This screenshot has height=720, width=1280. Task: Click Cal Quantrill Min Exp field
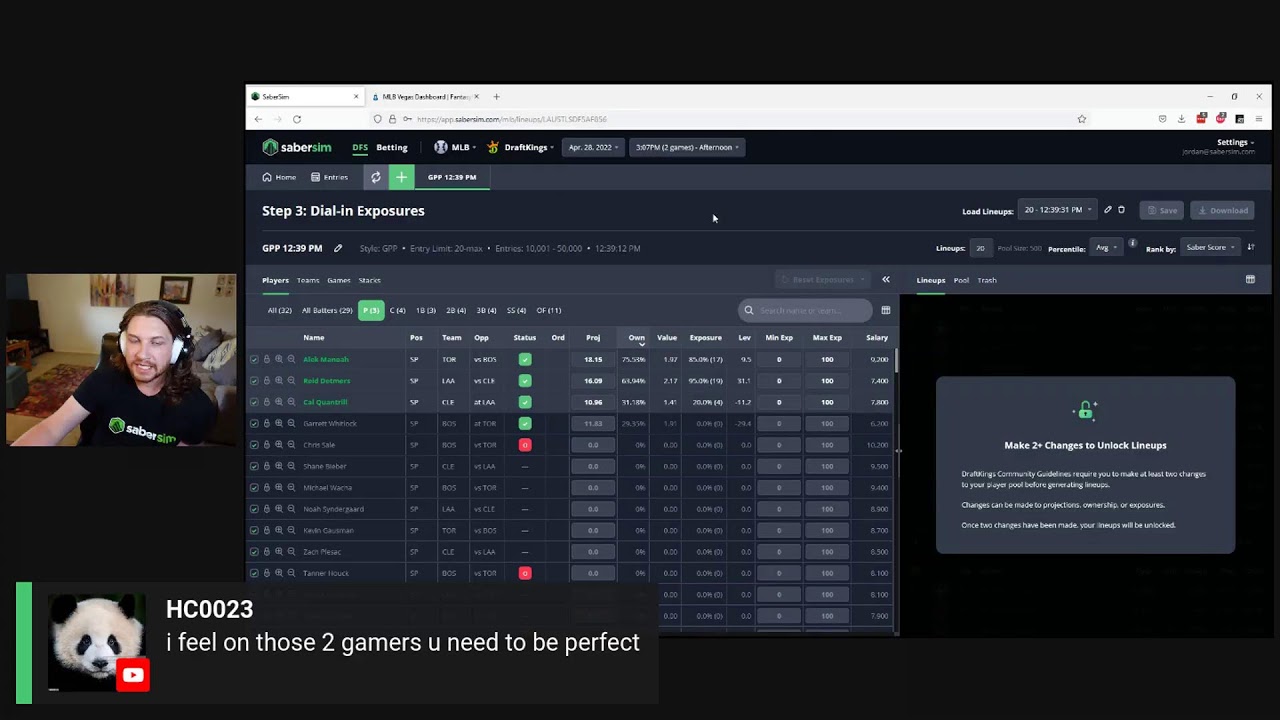click(x=779, y=402)
